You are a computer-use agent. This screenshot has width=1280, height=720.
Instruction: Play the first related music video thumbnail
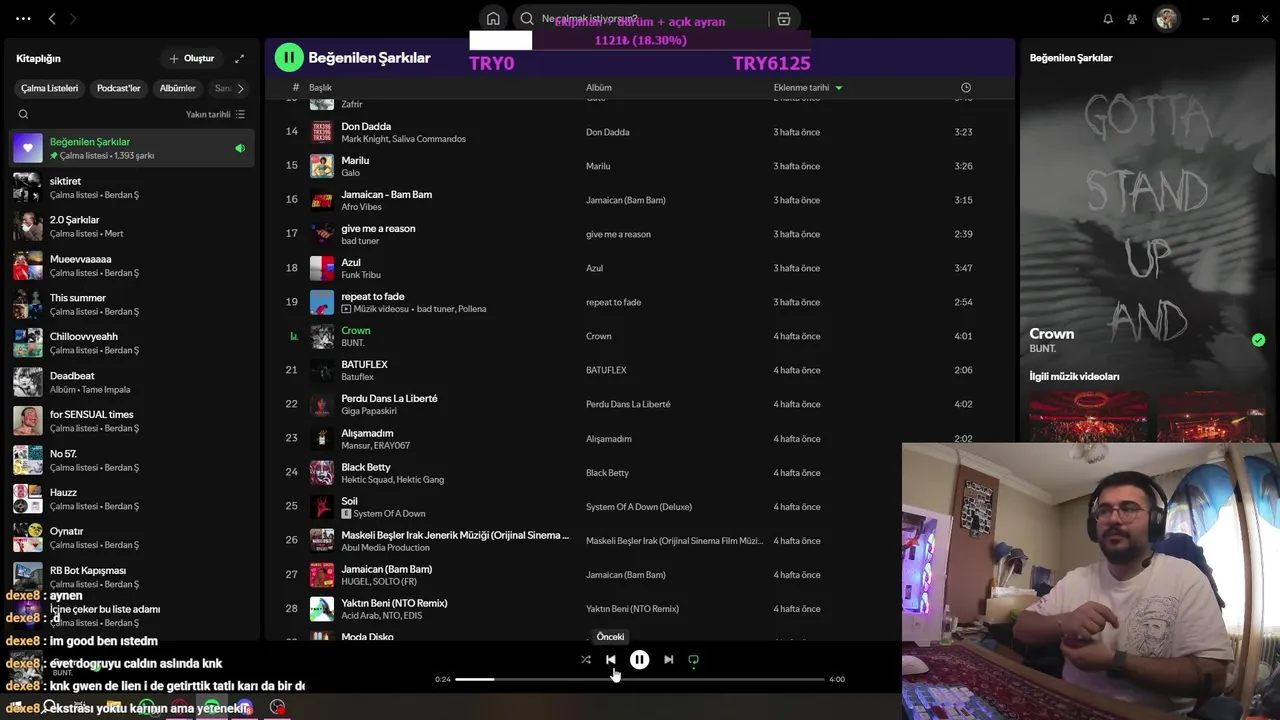coord(1088,416)
